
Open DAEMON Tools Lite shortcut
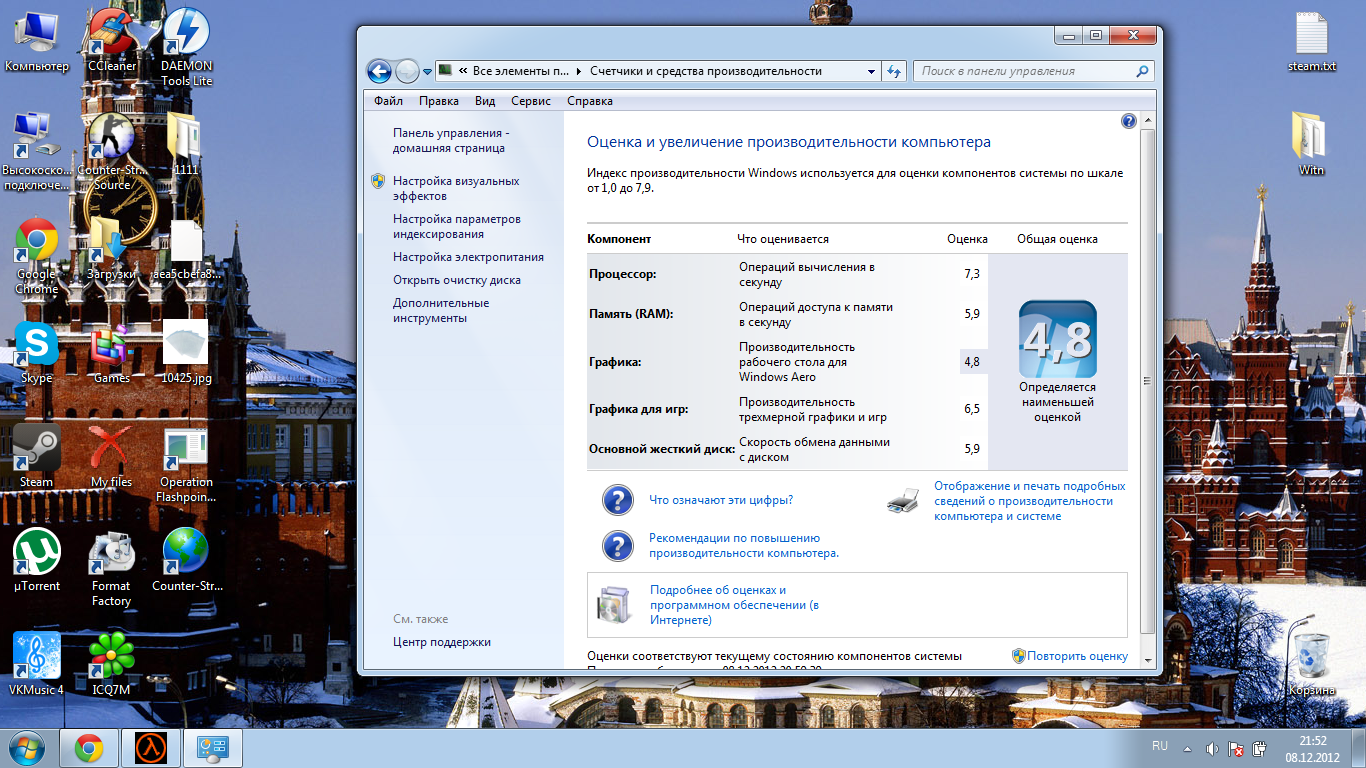click(x=187, y=47)
